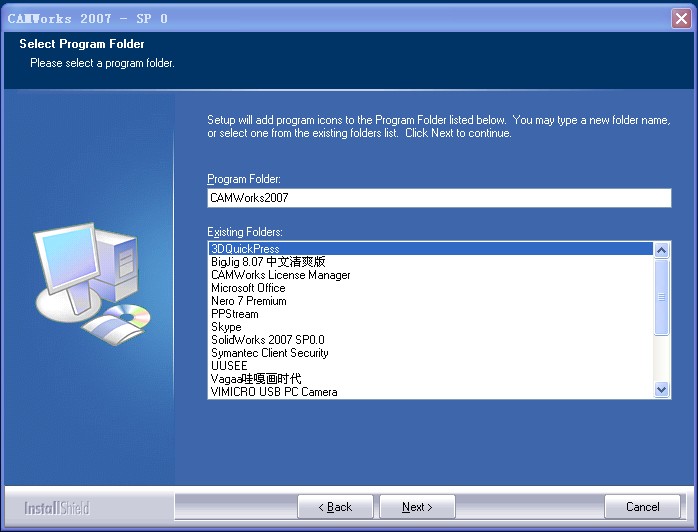Viewport: 698px width, 532px height.
Task: Click the Next button to continue
Action: tap(417, 507)
